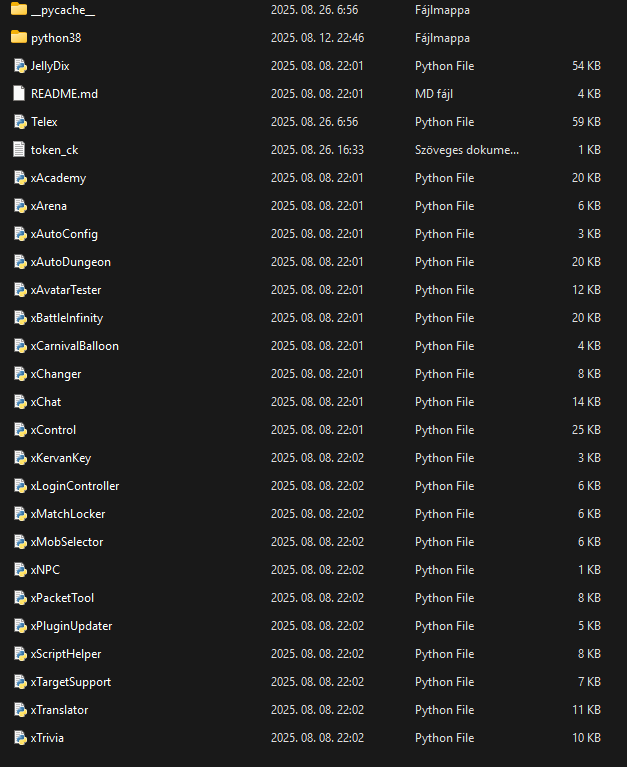
Task: Click the __pycache__ folder icon
Action: pyautogui.click(x=18, y=10)
